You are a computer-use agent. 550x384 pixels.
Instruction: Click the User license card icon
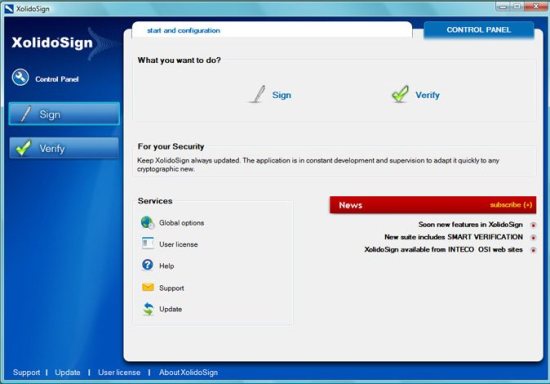148,243
